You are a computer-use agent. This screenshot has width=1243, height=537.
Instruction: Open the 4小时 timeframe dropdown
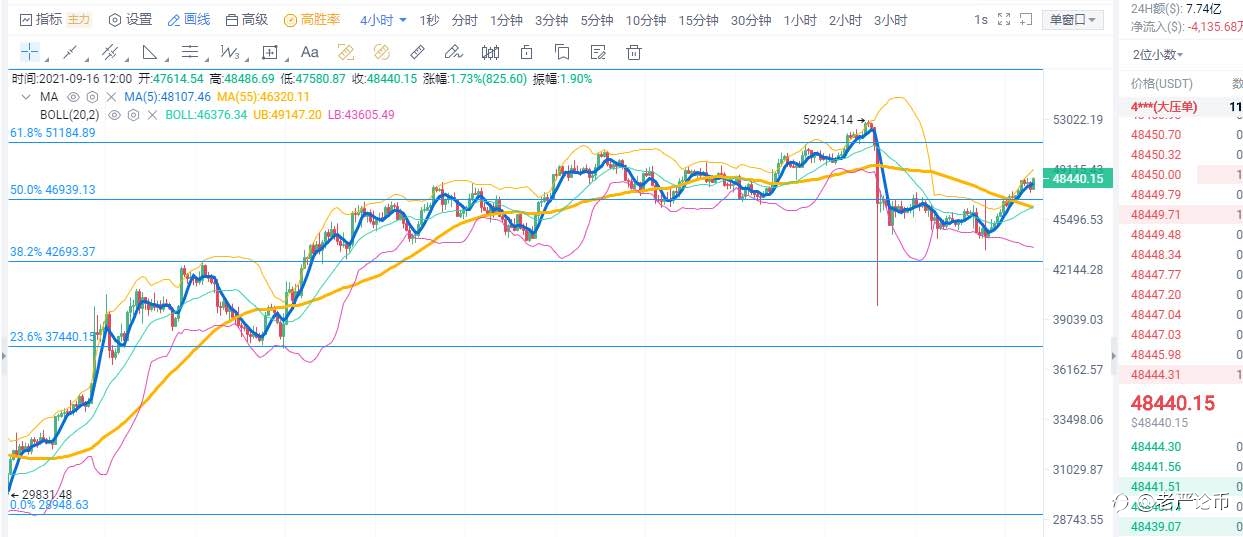(x=383, y=20)
